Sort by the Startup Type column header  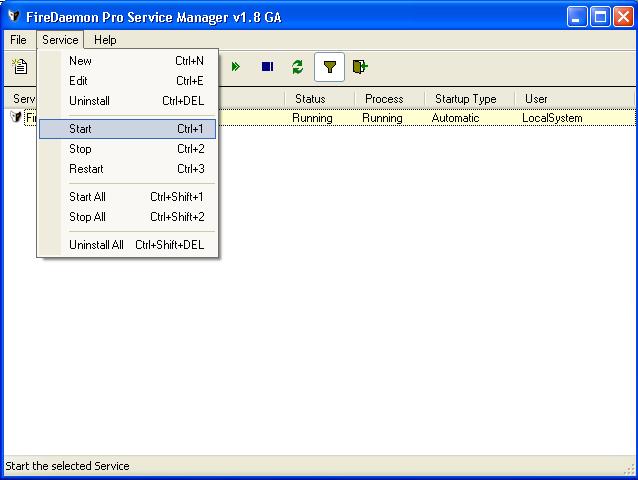[x=470, y=99]
